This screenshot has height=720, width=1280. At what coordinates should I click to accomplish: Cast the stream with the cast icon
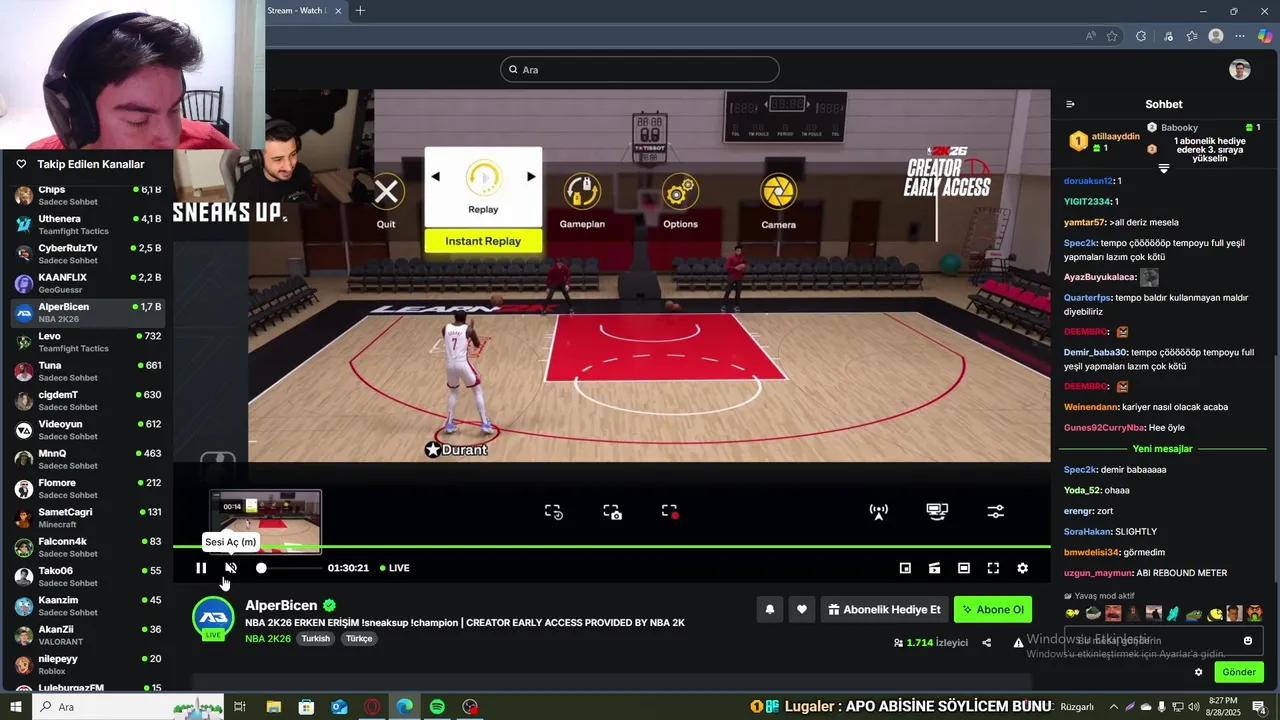pyautogui.click(x=934, y=568)
